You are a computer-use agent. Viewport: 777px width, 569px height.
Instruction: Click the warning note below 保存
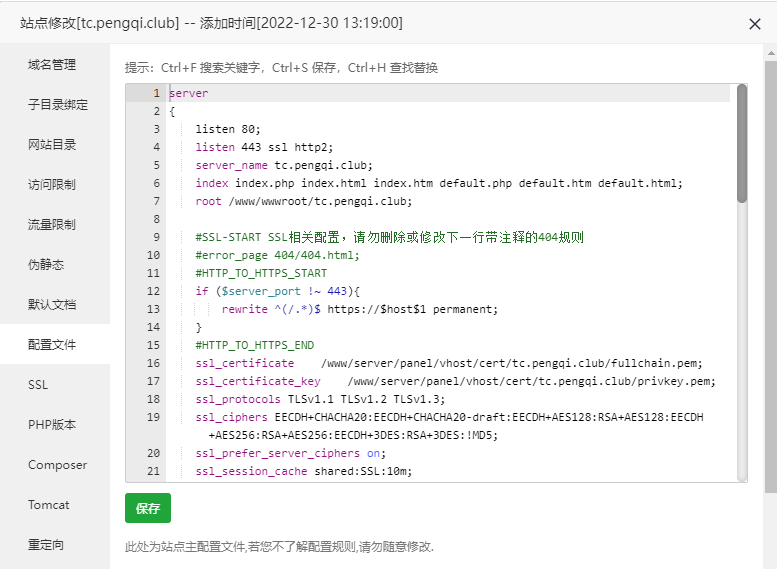(279, 547)
